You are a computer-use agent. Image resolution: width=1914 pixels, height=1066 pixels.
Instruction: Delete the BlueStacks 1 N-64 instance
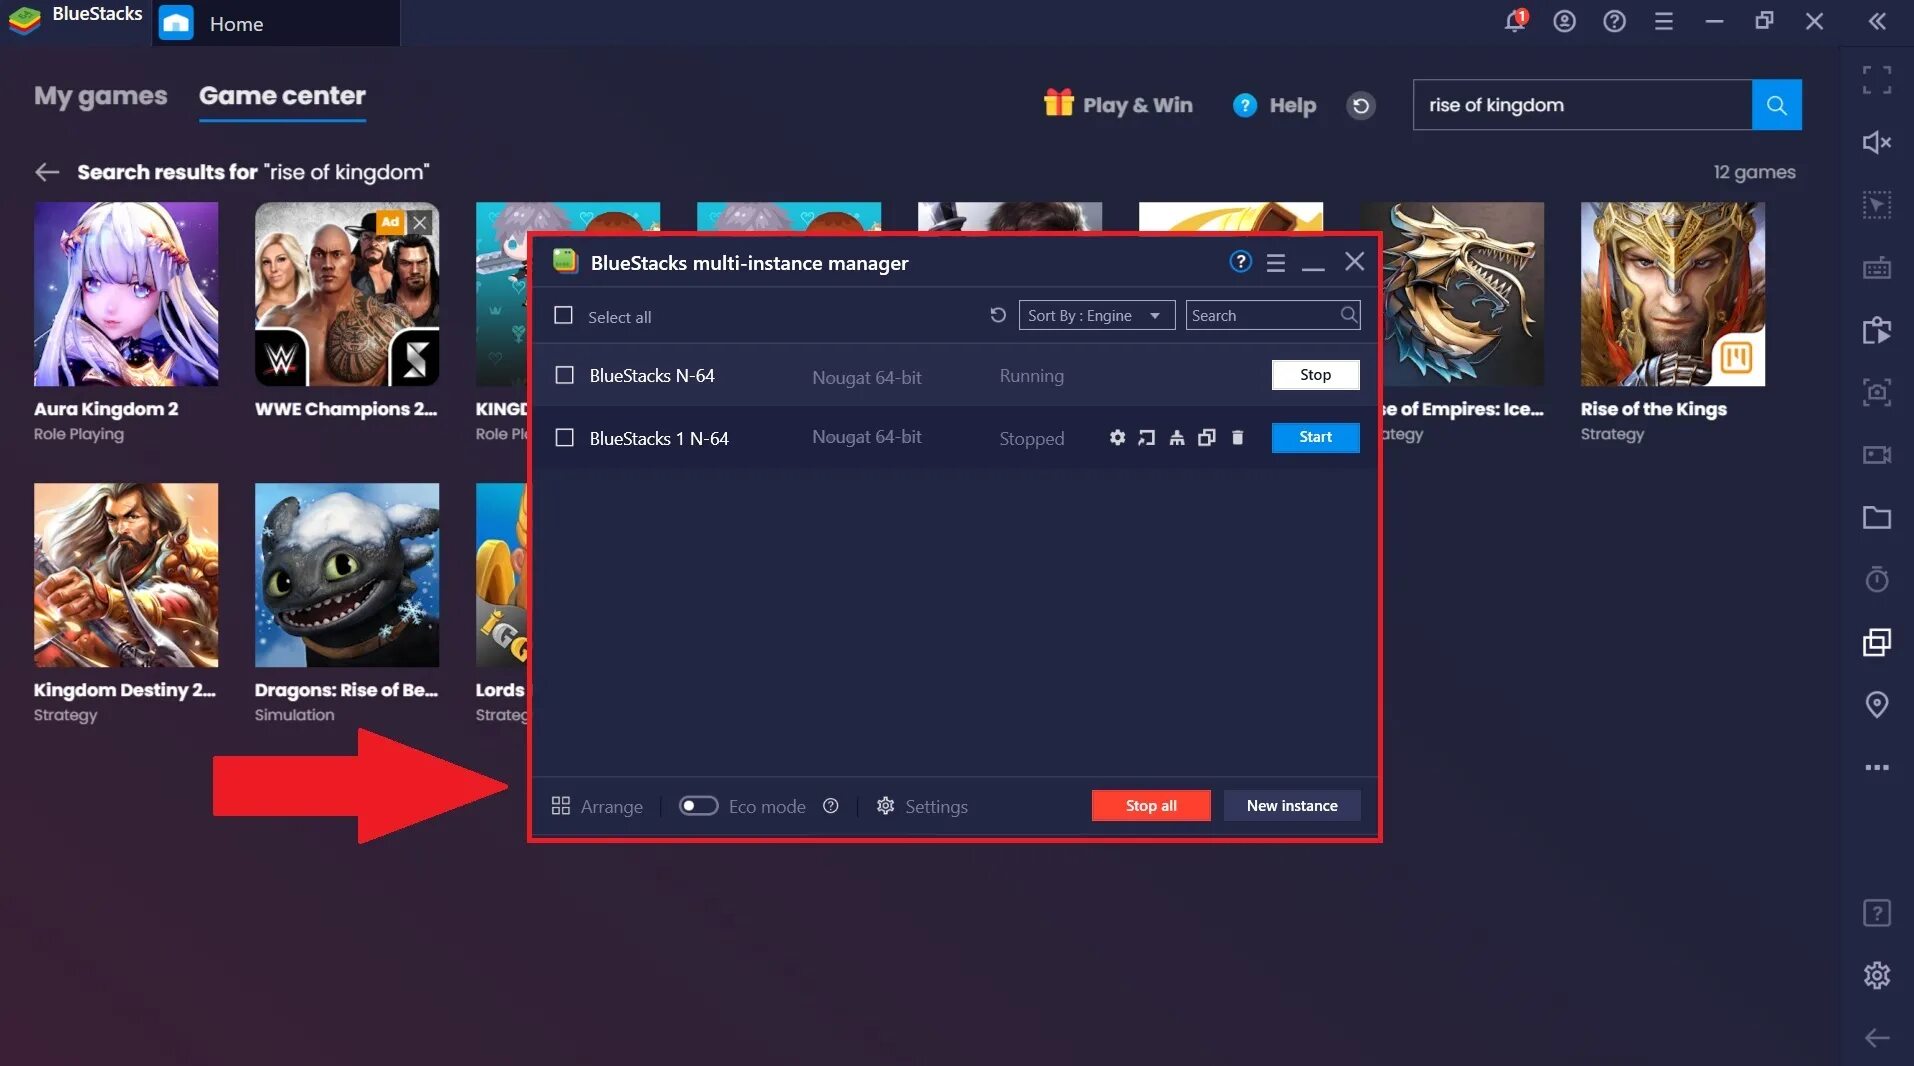1237,438
